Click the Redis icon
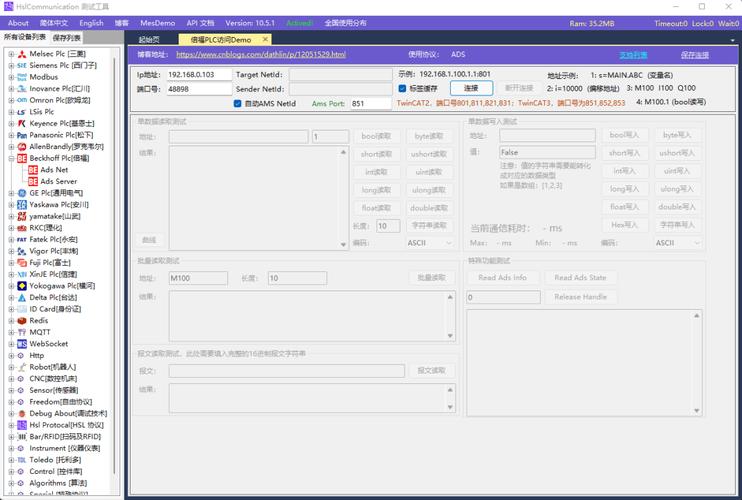This screenshot has height=500, width=742. 22,321
